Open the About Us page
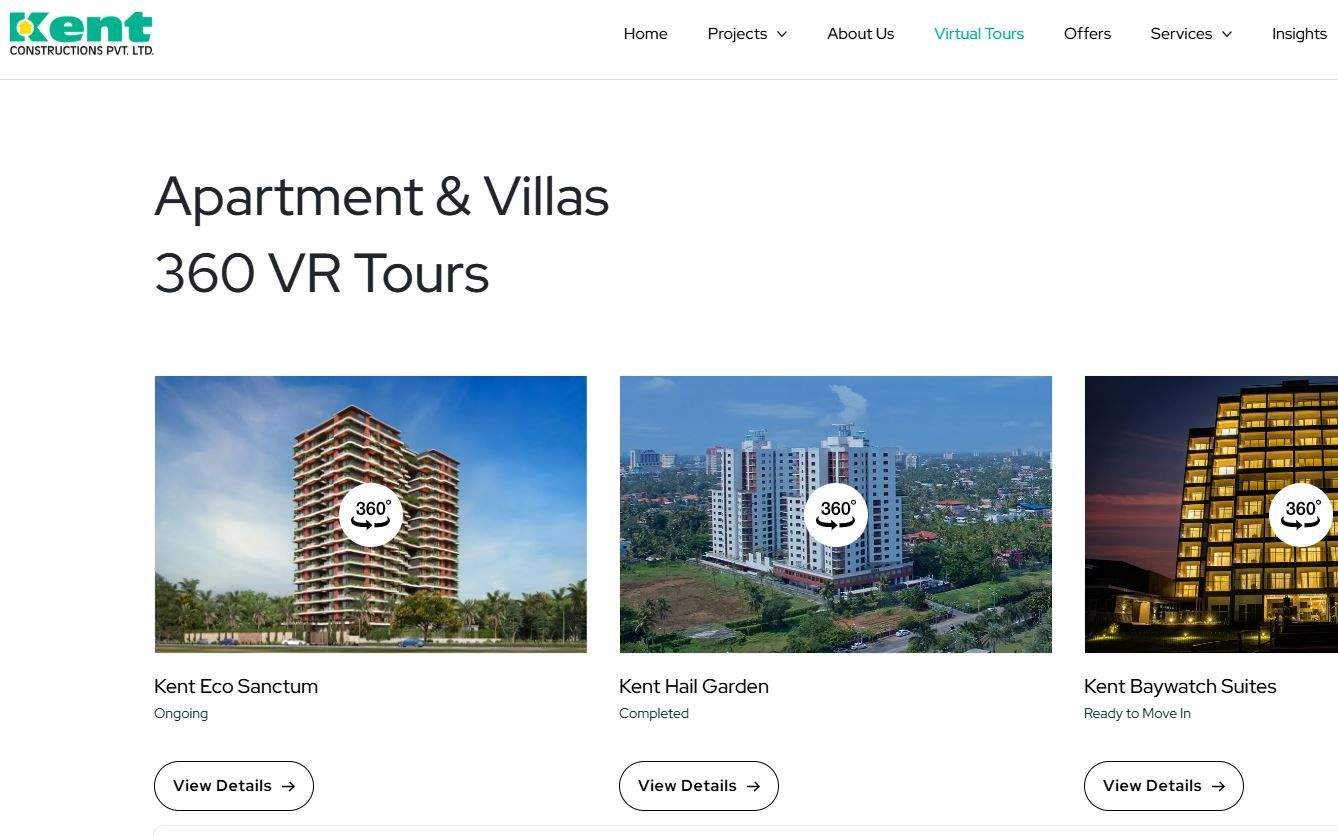 (860, 34)
